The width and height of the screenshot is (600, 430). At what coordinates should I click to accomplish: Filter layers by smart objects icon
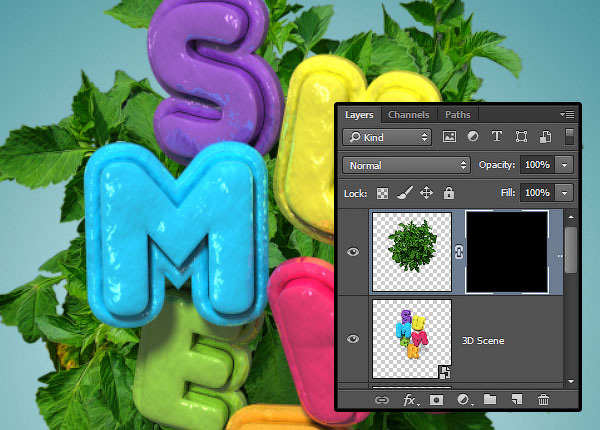tap(545, 137)
